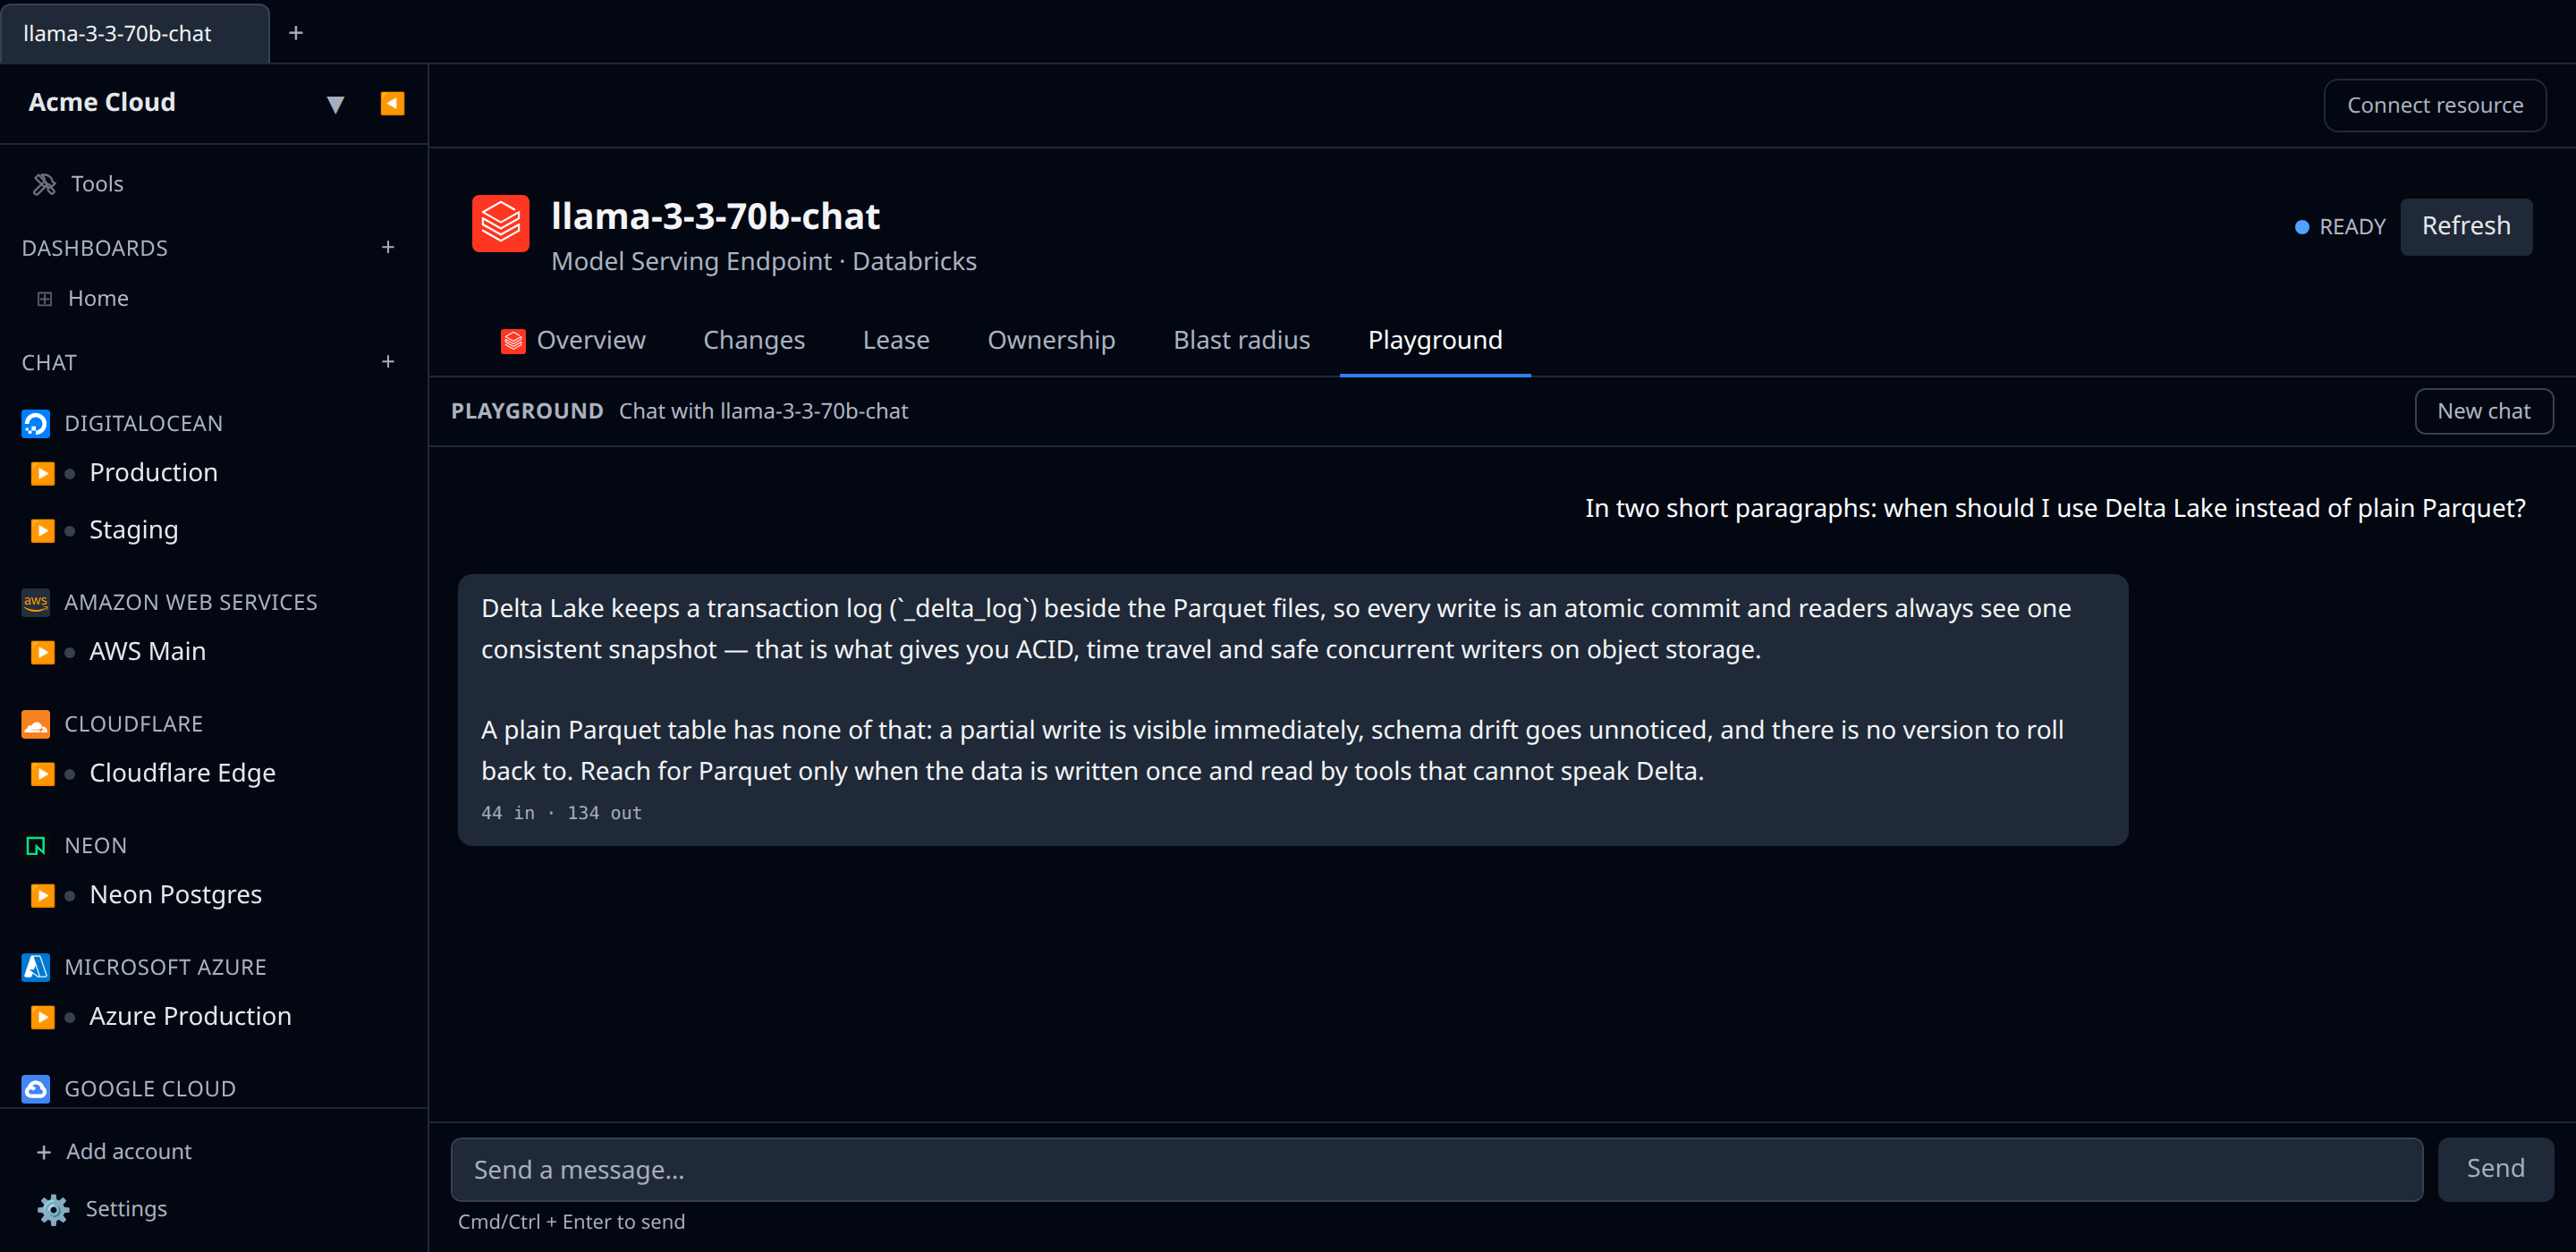Click the Tools wrench icon

tap(44, 184)
